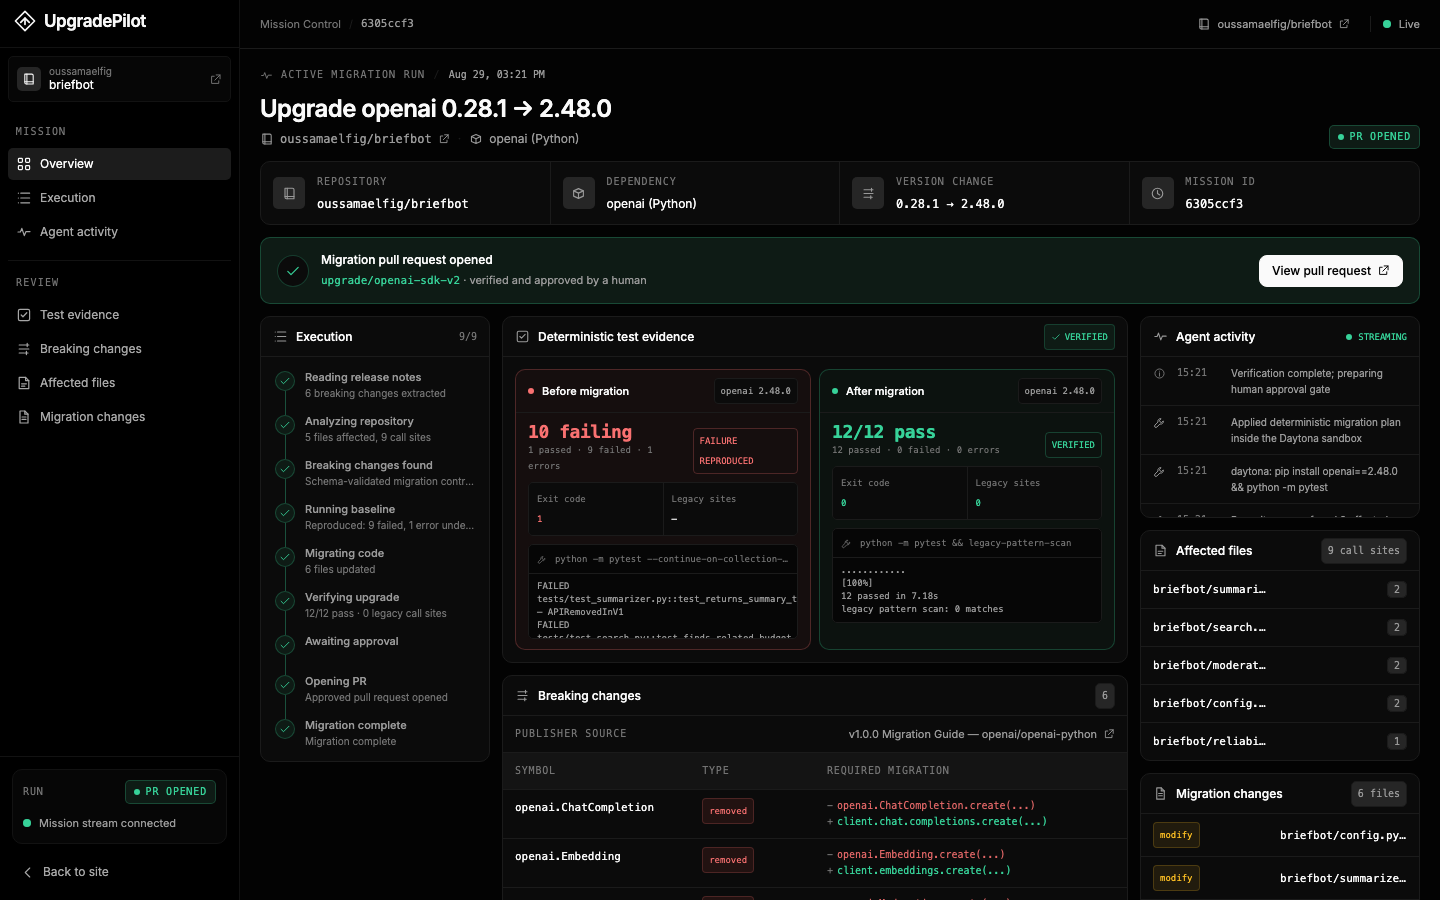The height and width of the screenshot is (900, 1440).
Task: Click the Execution panel header list icon
Action: pyautogui.click(x=280, y=337)
